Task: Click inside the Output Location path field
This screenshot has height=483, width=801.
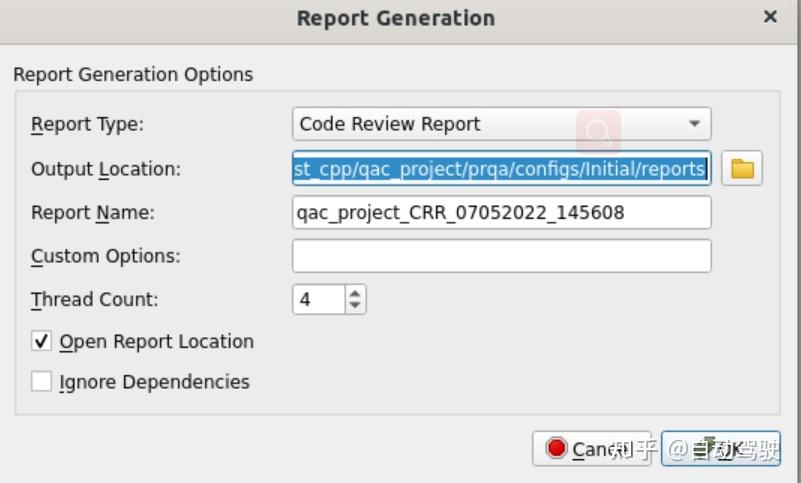Action: coord(500,169)
